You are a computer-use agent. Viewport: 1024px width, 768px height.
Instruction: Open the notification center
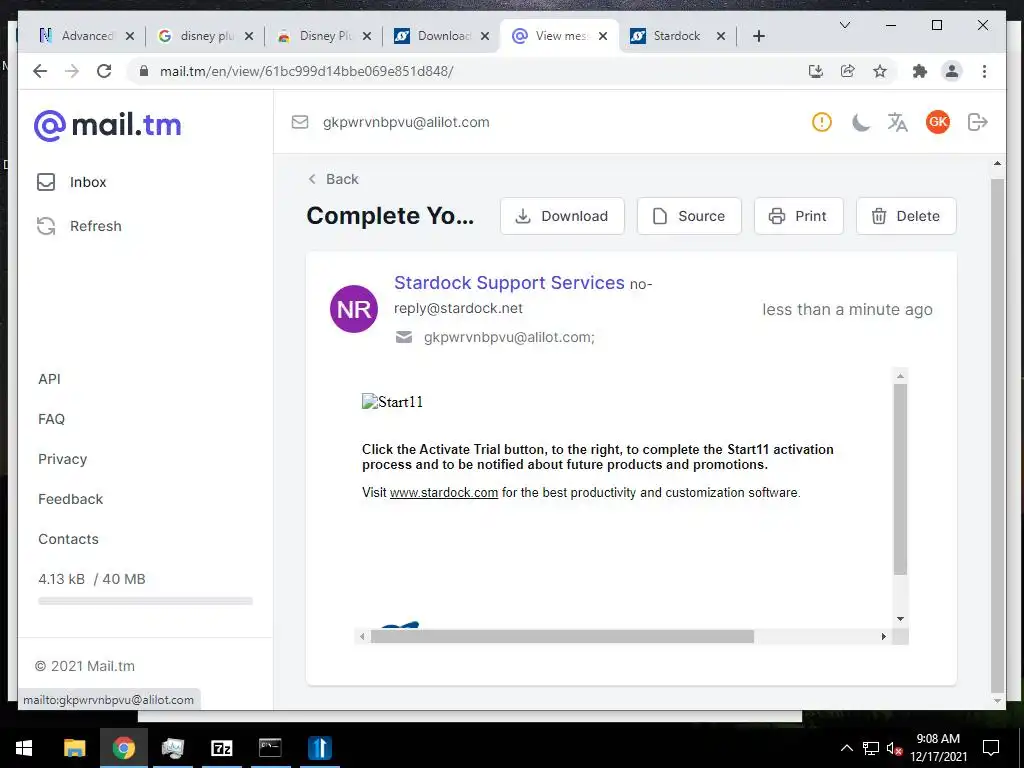coord(991,748)
